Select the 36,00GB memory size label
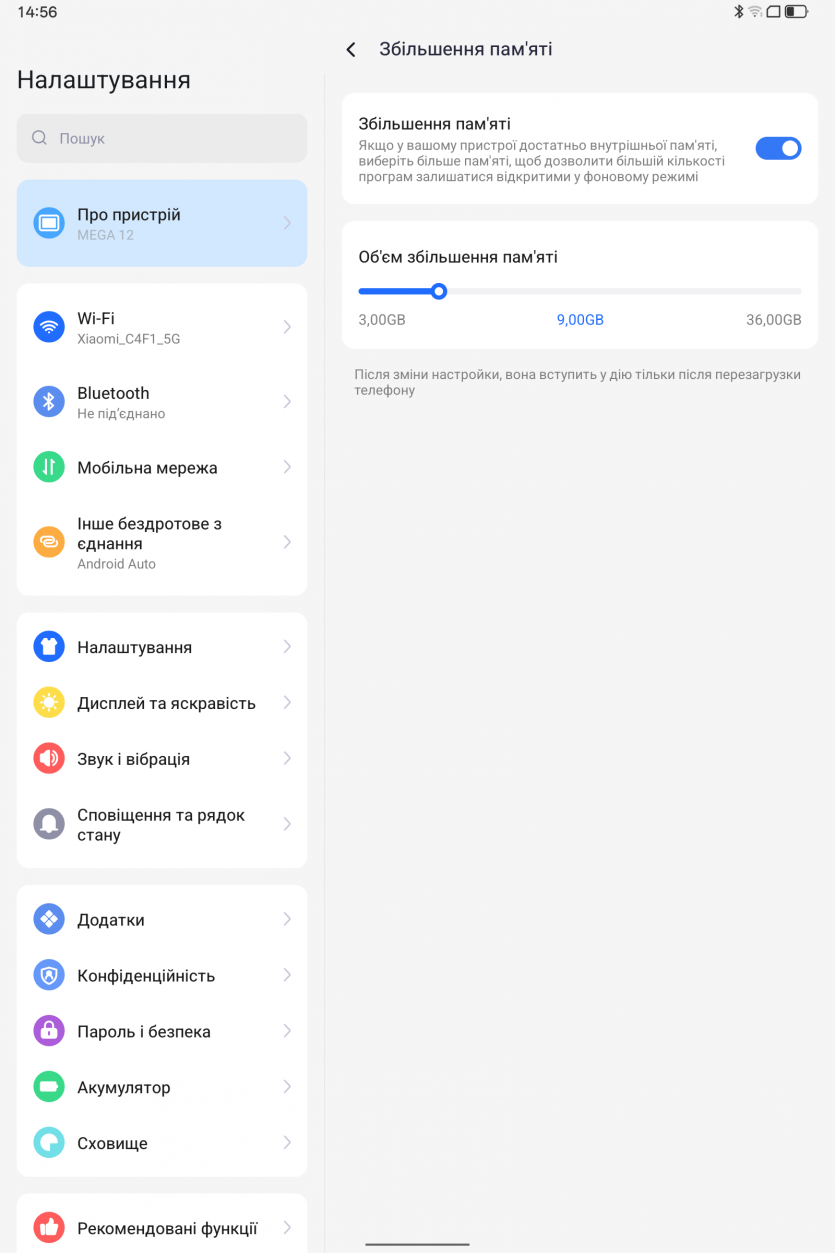 coord(774,320)
